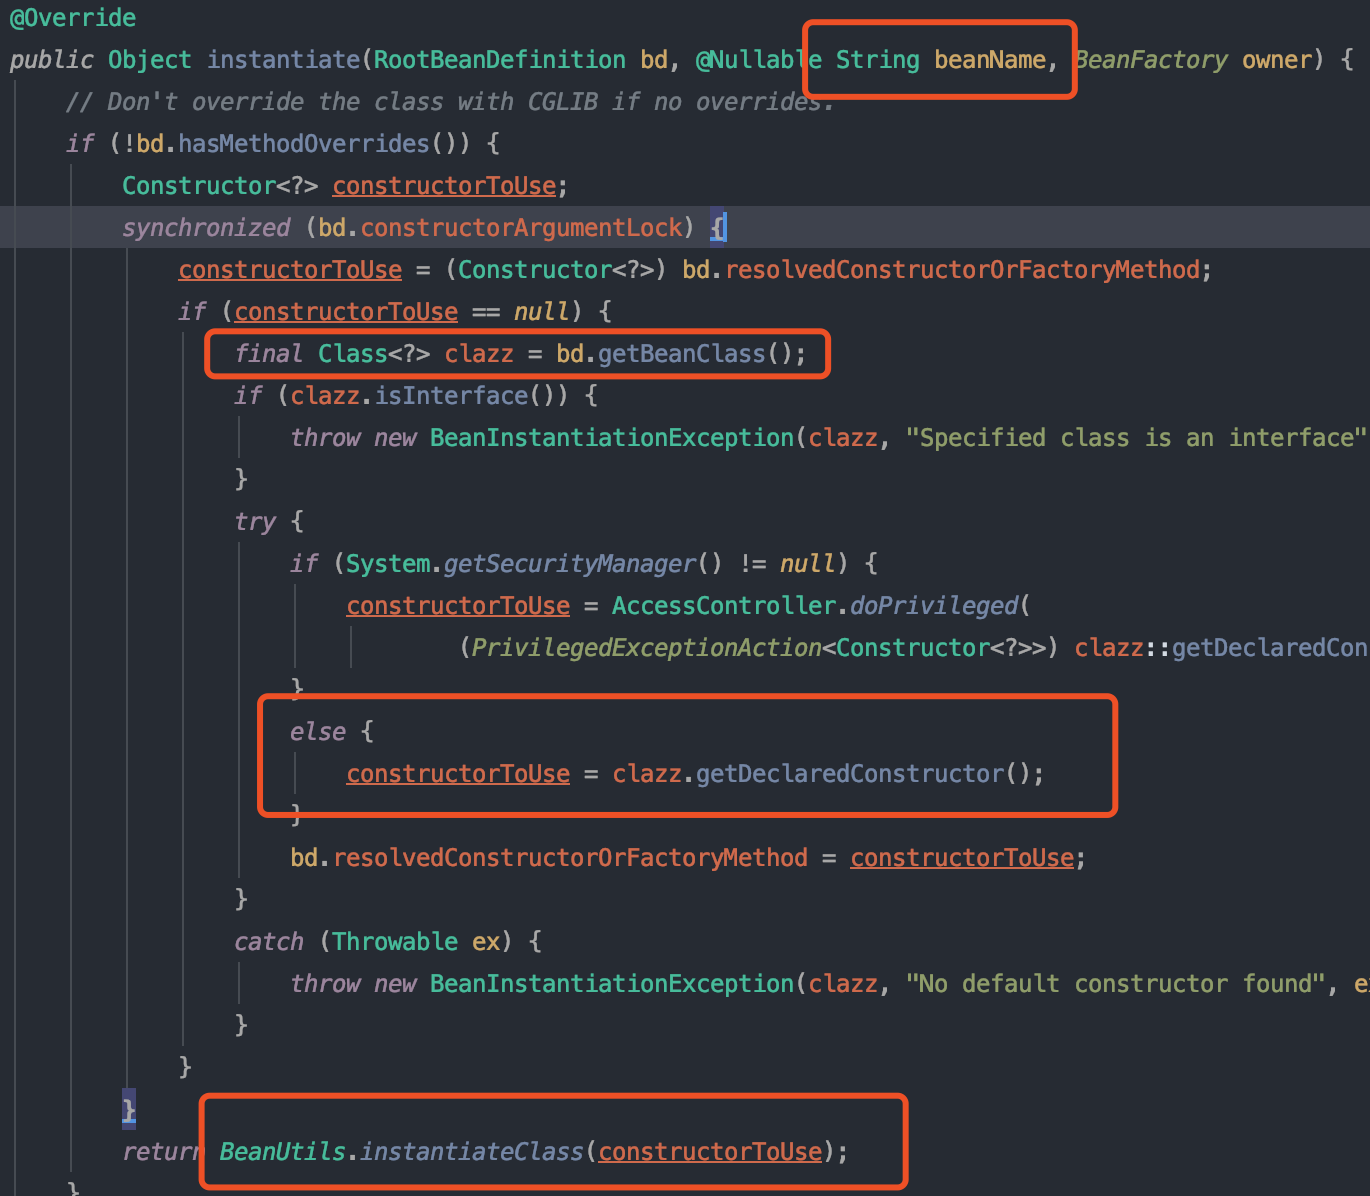1370x1196 pixels.
Task: Click the 'Object' return type
Action: (x=149, y=60)
